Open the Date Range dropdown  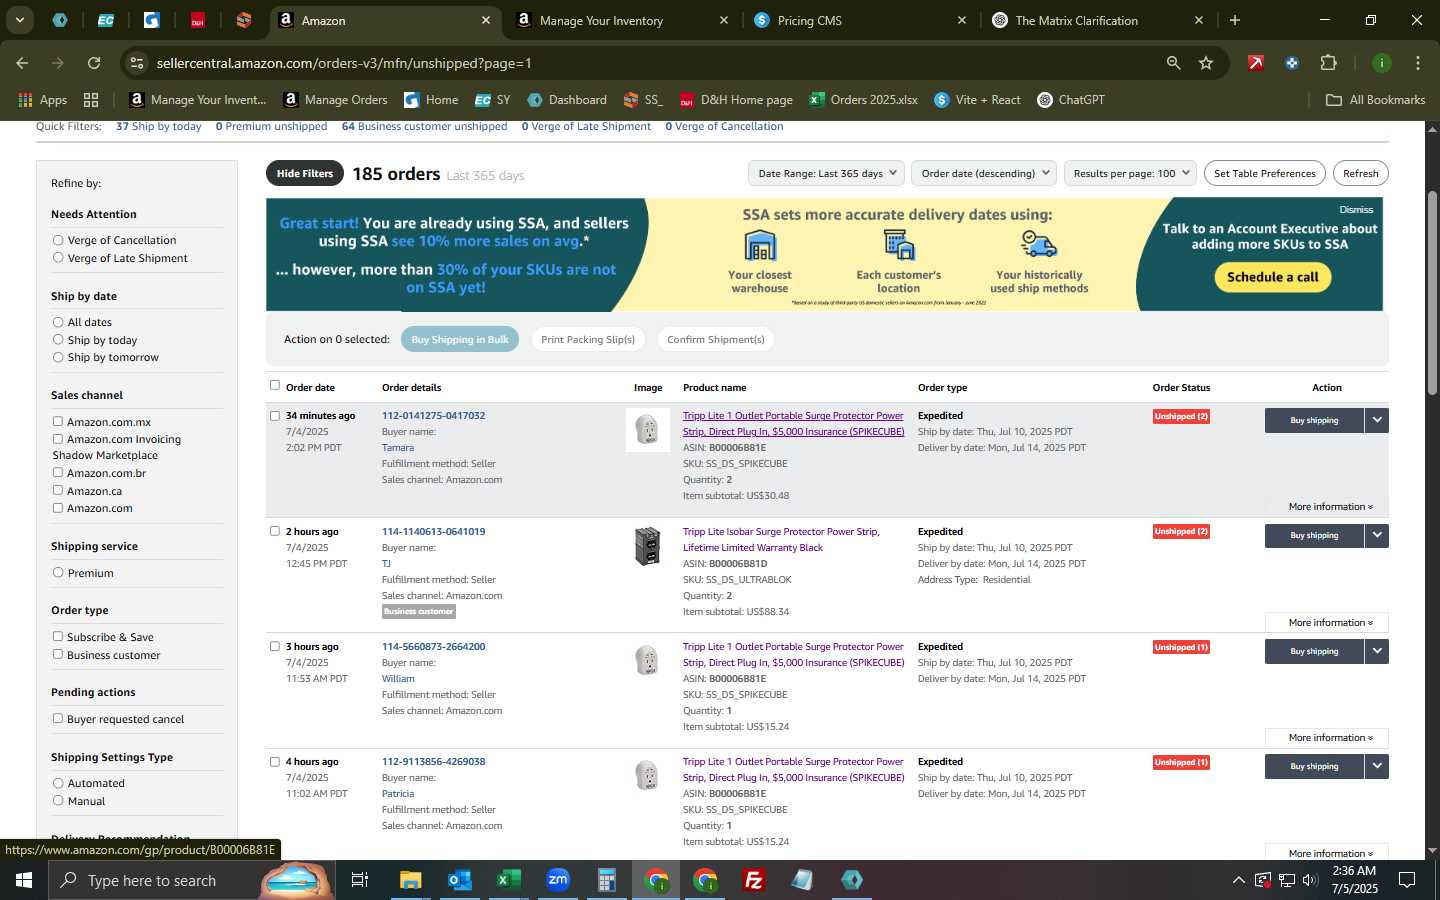click(x=826, y=173)
